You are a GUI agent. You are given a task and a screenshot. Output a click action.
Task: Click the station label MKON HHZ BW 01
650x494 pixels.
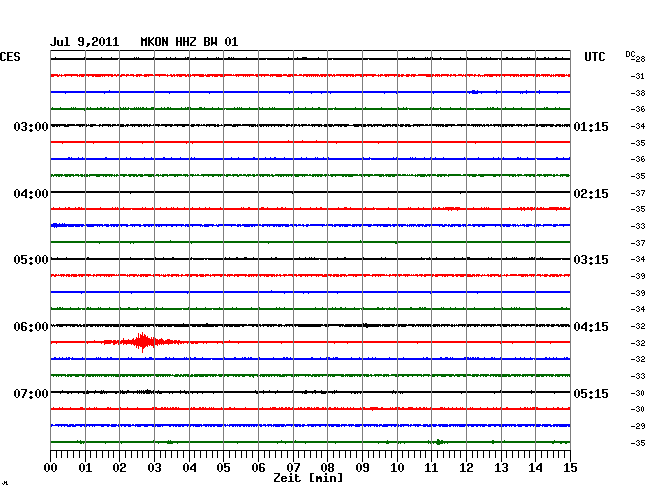click(x=189, y=42)
